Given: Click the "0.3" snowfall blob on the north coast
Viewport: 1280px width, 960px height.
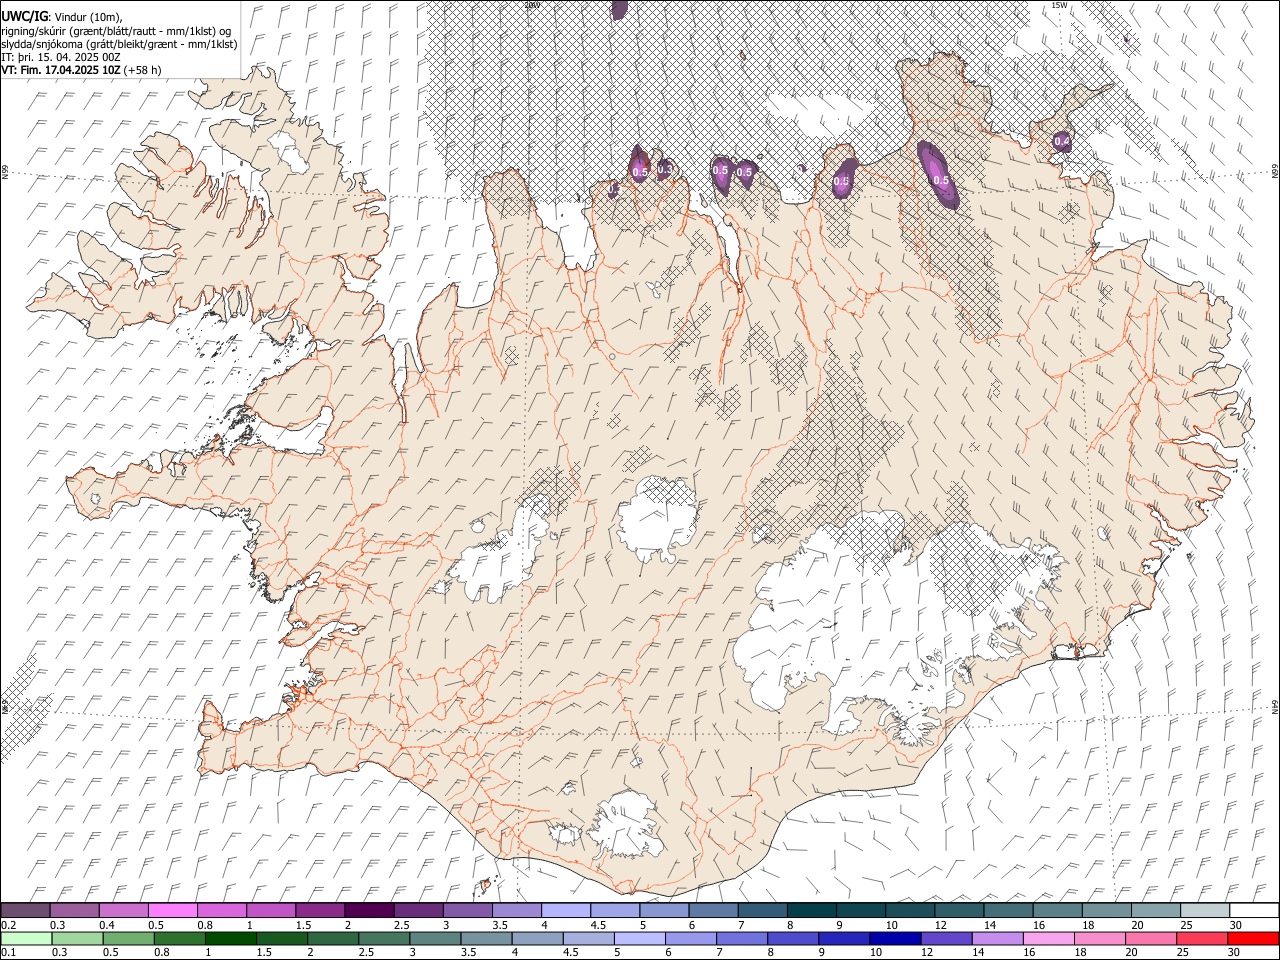Looking at the screenshot, I should click(x=664, y=168).
